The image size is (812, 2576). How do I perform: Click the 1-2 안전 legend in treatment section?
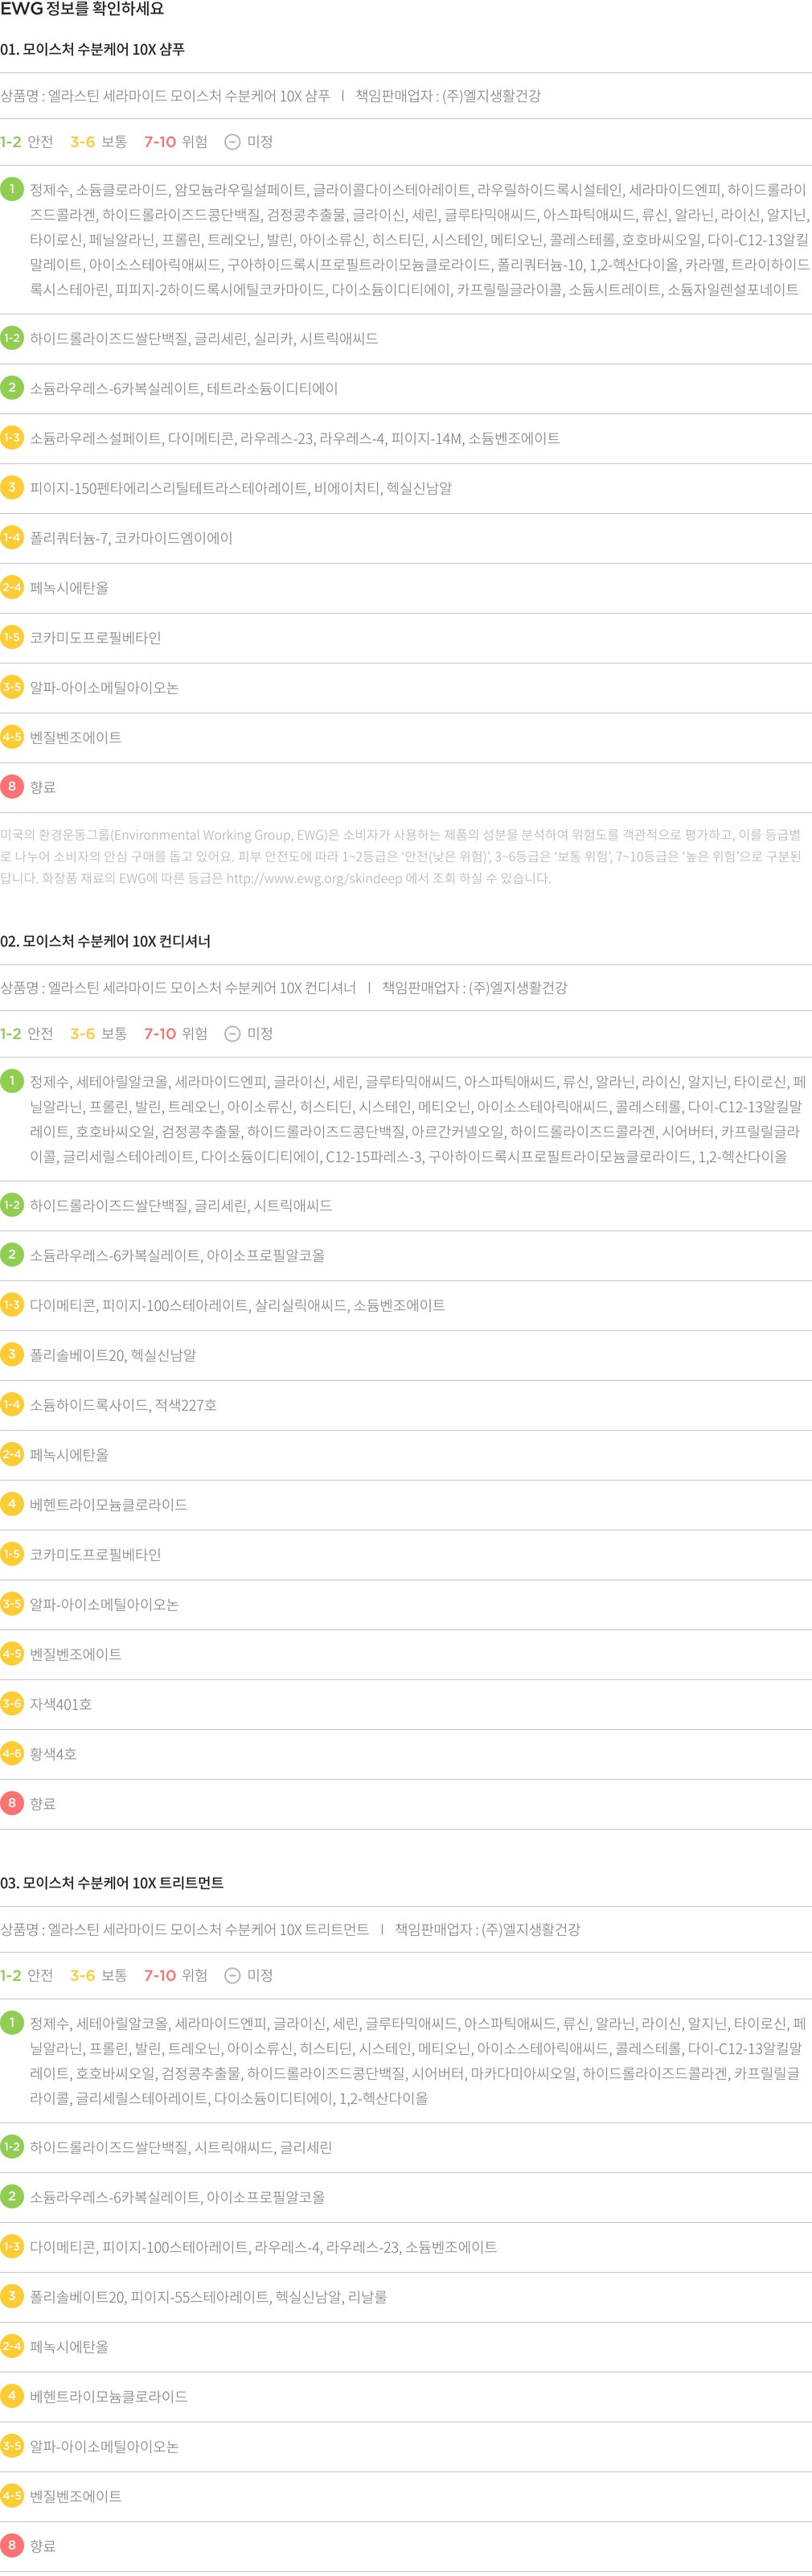tap(27, 1975)
